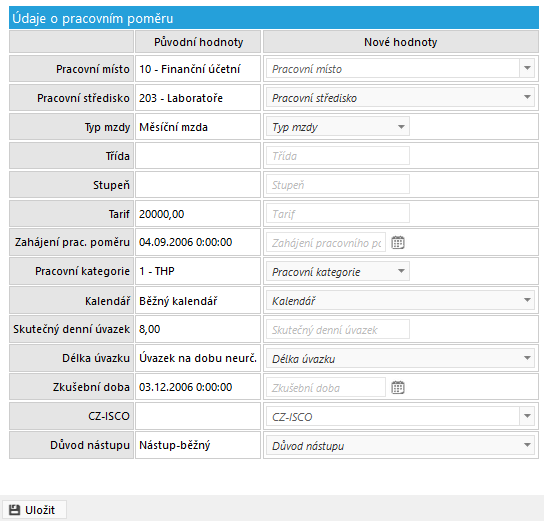Open calendar picker for Zahájení pracovního poměru
Viewport: 544px width, 521px height.
pos(398,242)
